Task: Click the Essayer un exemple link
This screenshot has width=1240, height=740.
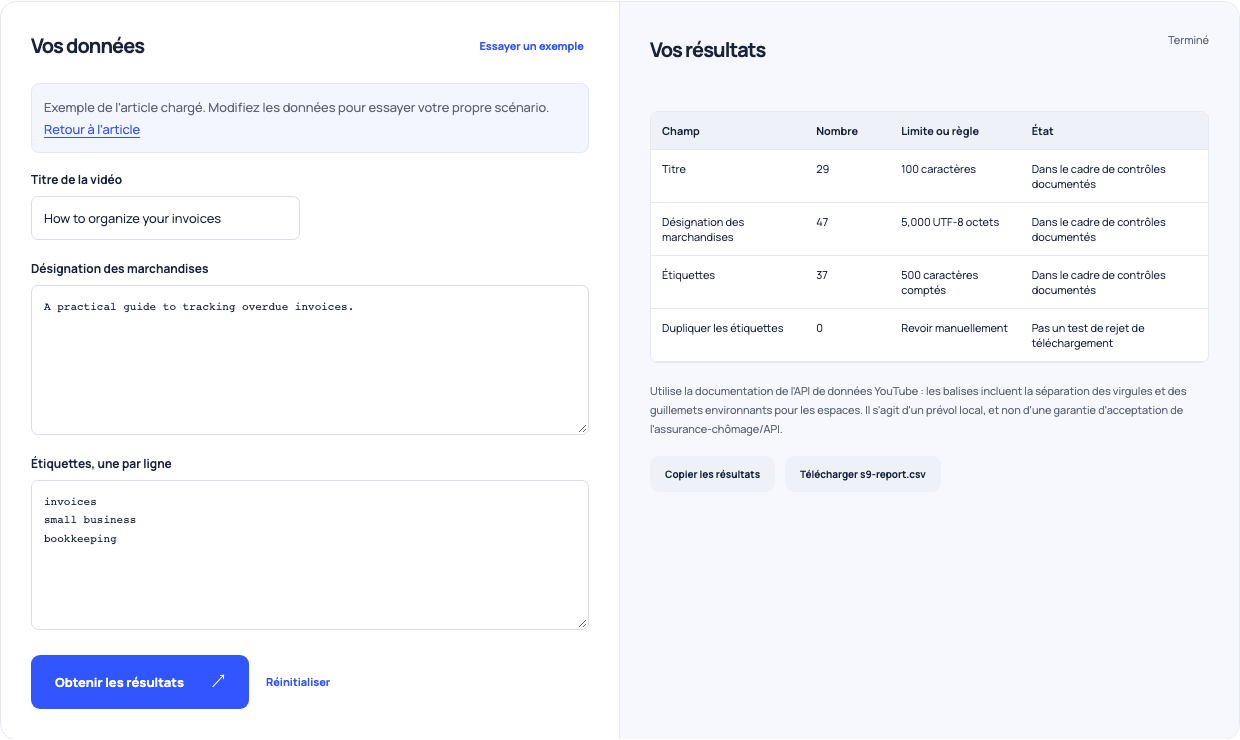Action: click(531, 46)
